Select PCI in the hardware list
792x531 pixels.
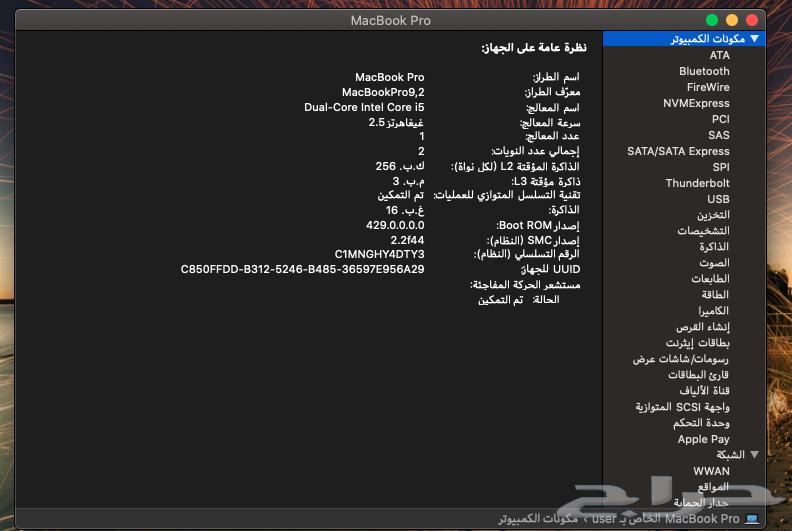pyautogui.click(x=721, y=119)
